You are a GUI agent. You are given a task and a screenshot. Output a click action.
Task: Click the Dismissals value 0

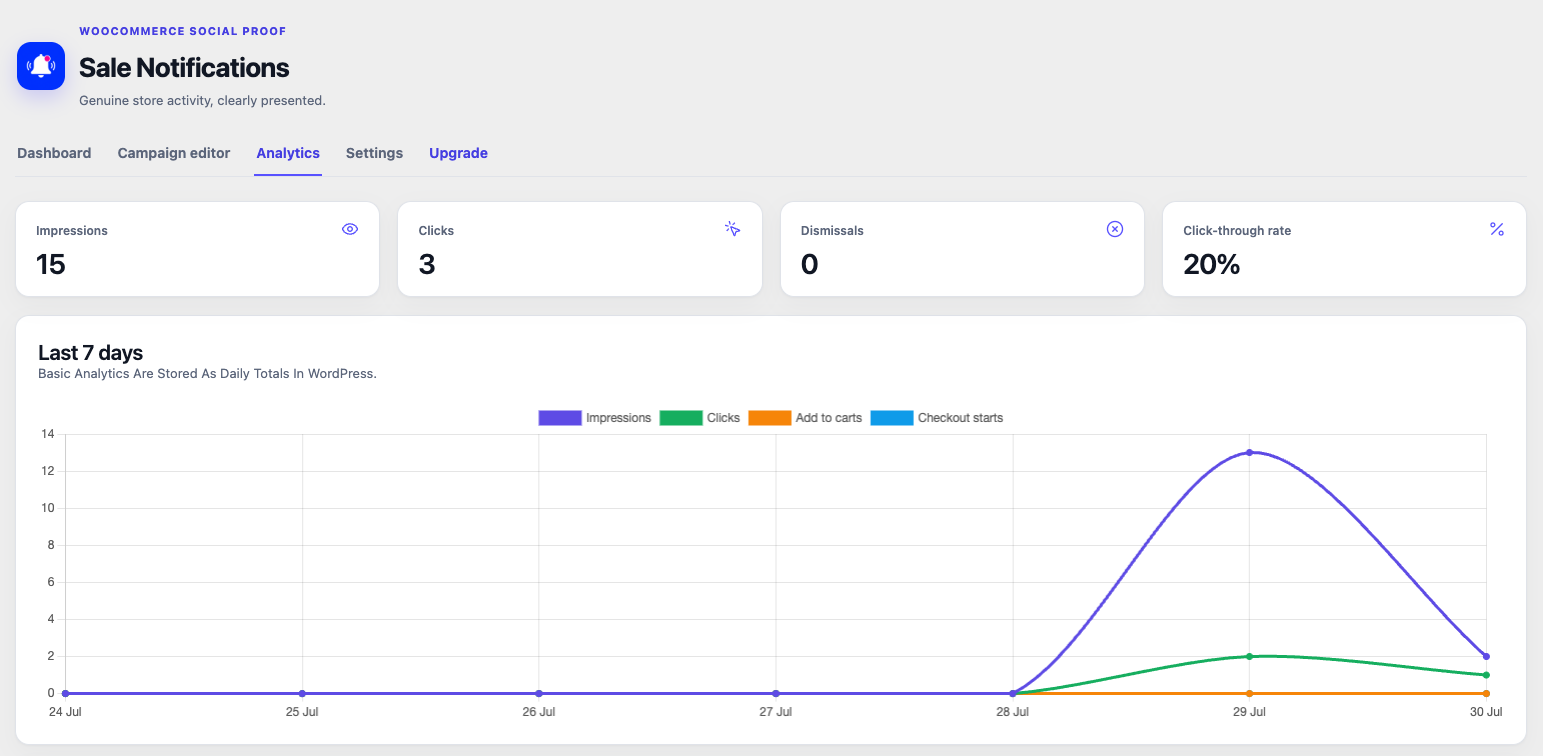coord(810,264)
